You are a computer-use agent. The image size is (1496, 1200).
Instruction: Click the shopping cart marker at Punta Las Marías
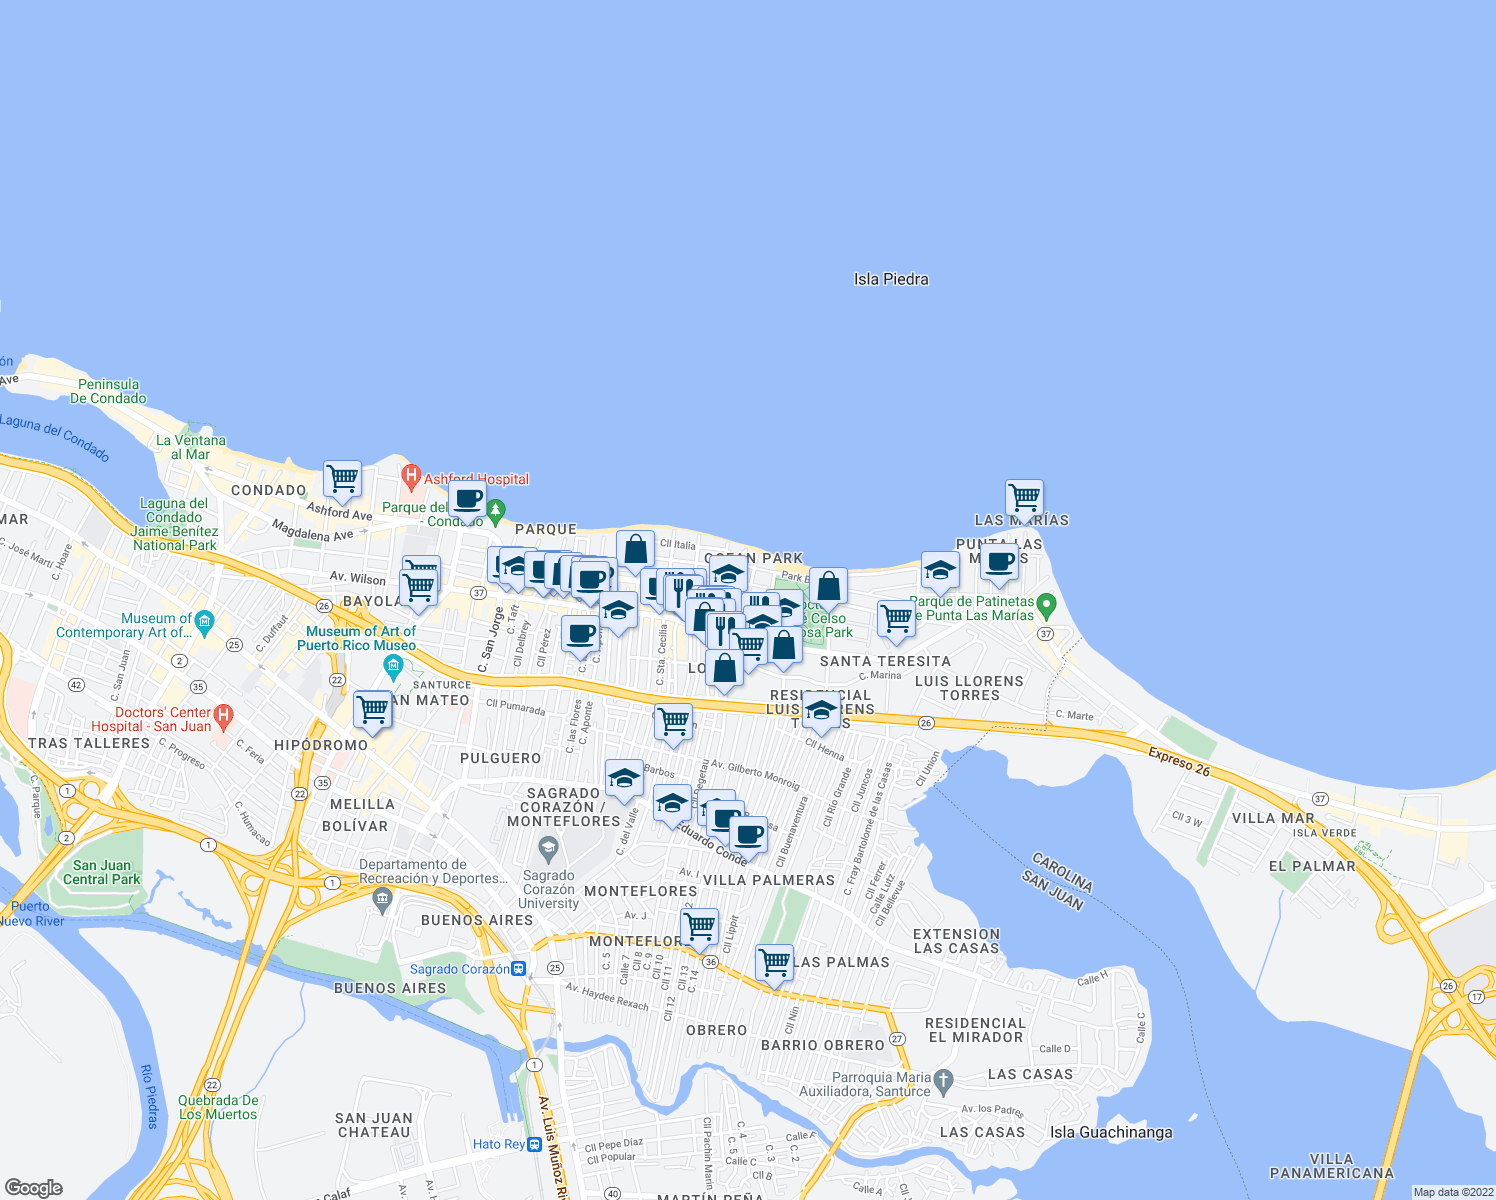[1024, 498]
